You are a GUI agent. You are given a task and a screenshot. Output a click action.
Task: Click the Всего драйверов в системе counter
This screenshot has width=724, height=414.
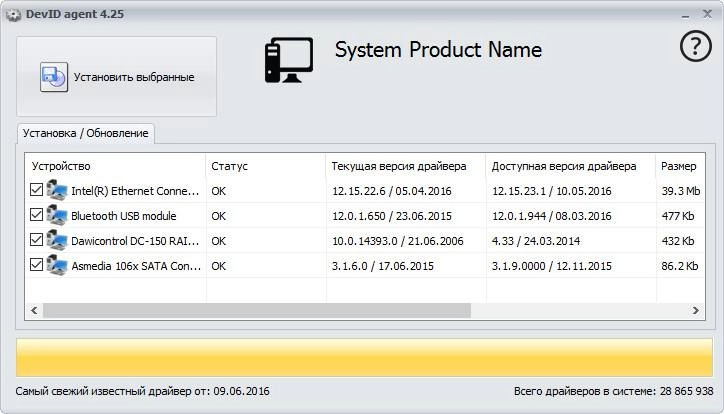pos(614,391)
